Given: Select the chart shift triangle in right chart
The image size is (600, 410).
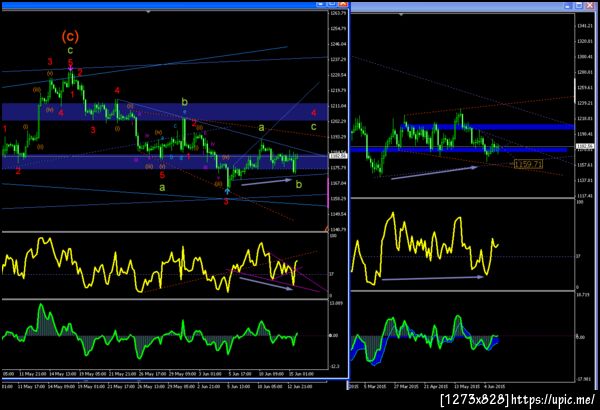Looking at the screenshot, I should pos(401,15).
